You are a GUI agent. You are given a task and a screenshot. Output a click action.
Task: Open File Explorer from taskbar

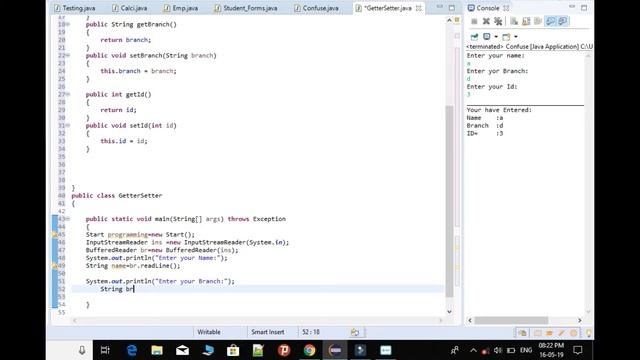pyautogui.click(x=157, y=350)
